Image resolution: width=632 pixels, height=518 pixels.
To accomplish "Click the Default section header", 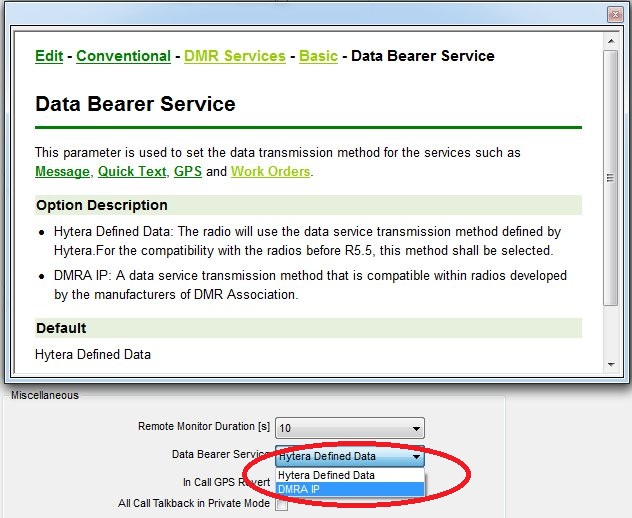I will click(x=61, y=328).
